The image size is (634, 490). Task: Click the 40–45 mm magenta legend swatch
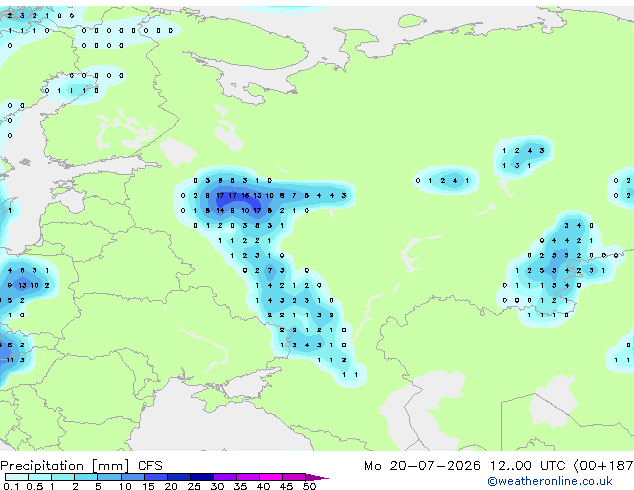[x=271, y=477]
